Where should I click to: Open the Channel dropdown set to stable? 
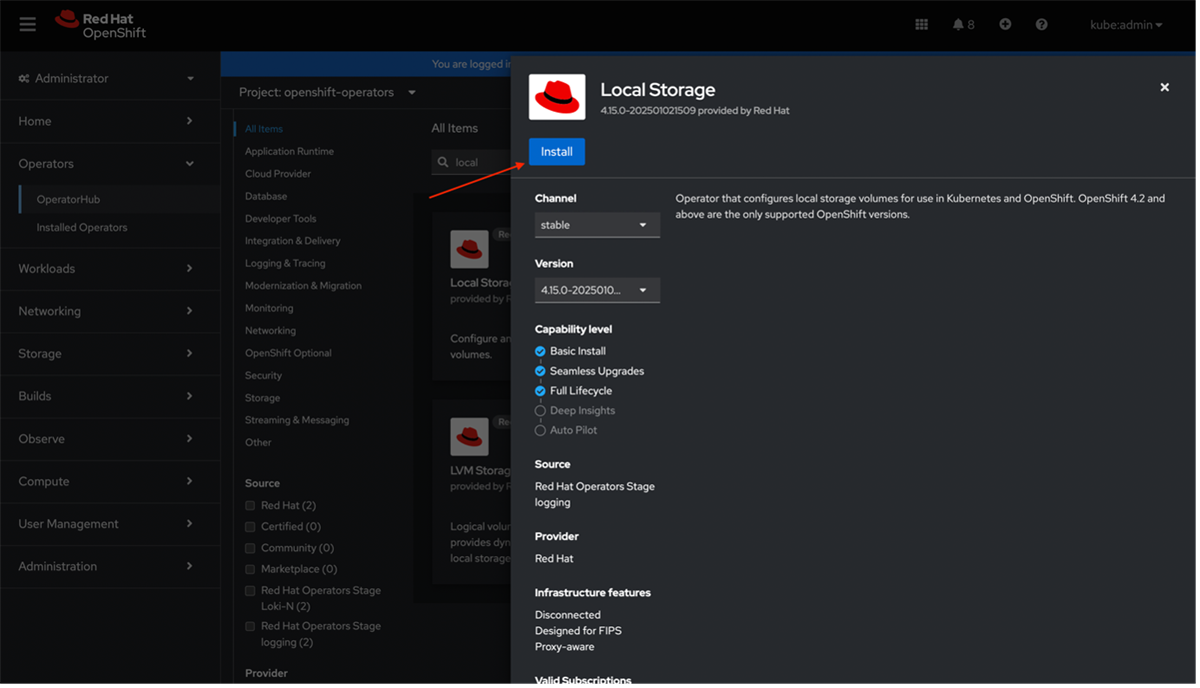coord(597,225)
